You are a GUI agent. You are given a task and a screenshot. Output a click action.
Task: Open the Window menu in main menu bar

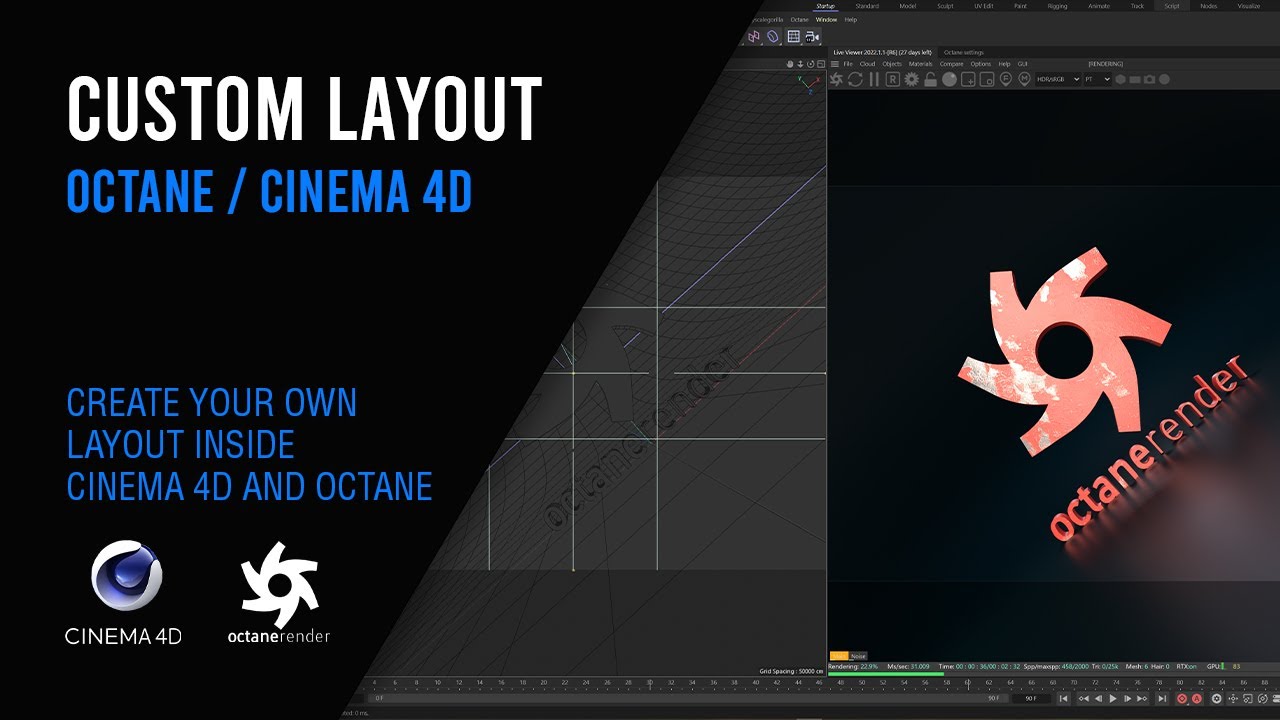(826, 19)
